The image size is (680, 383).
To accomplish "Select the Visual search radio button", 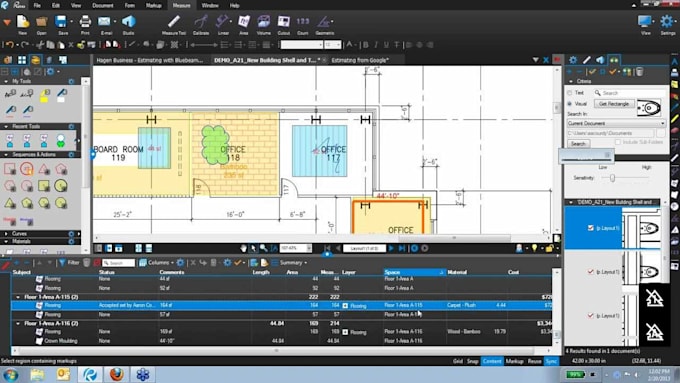I will 570,104.
